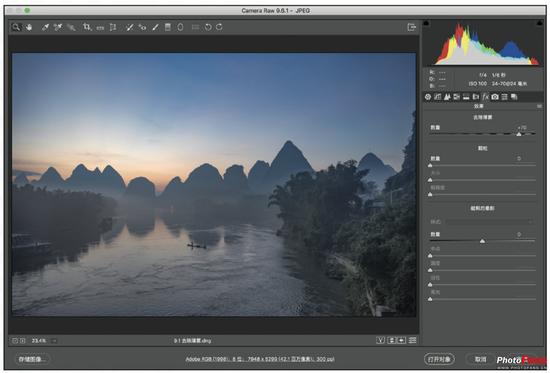Cycle Before/After preview with Y icon
Image resolution: width=550 pixels, height=373 pixels.
point(380,340)
